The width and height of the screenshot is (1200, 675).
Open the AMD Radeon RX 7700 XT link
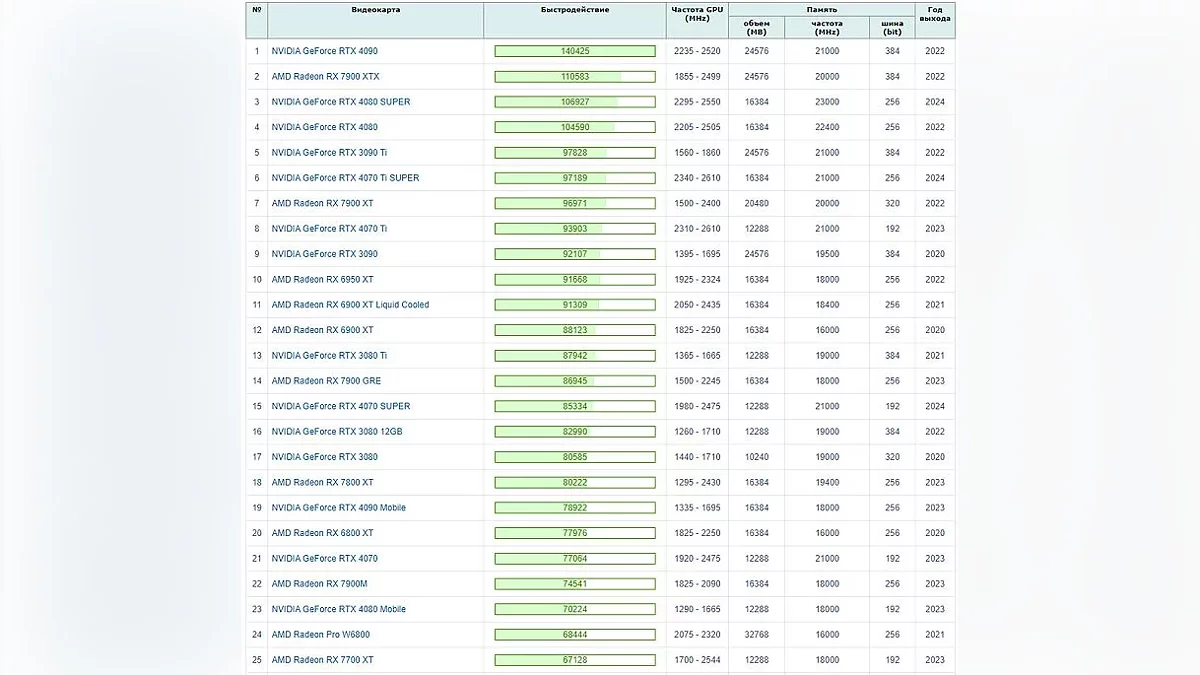tap(322, 660)
